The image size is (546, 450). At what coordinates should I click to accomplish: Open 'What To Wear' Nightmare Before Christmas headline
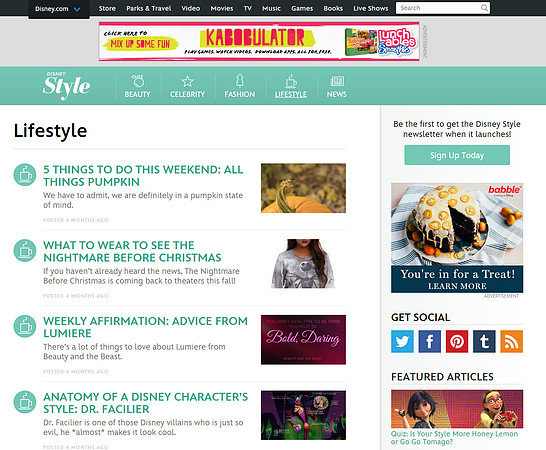(x=132, y=251)
